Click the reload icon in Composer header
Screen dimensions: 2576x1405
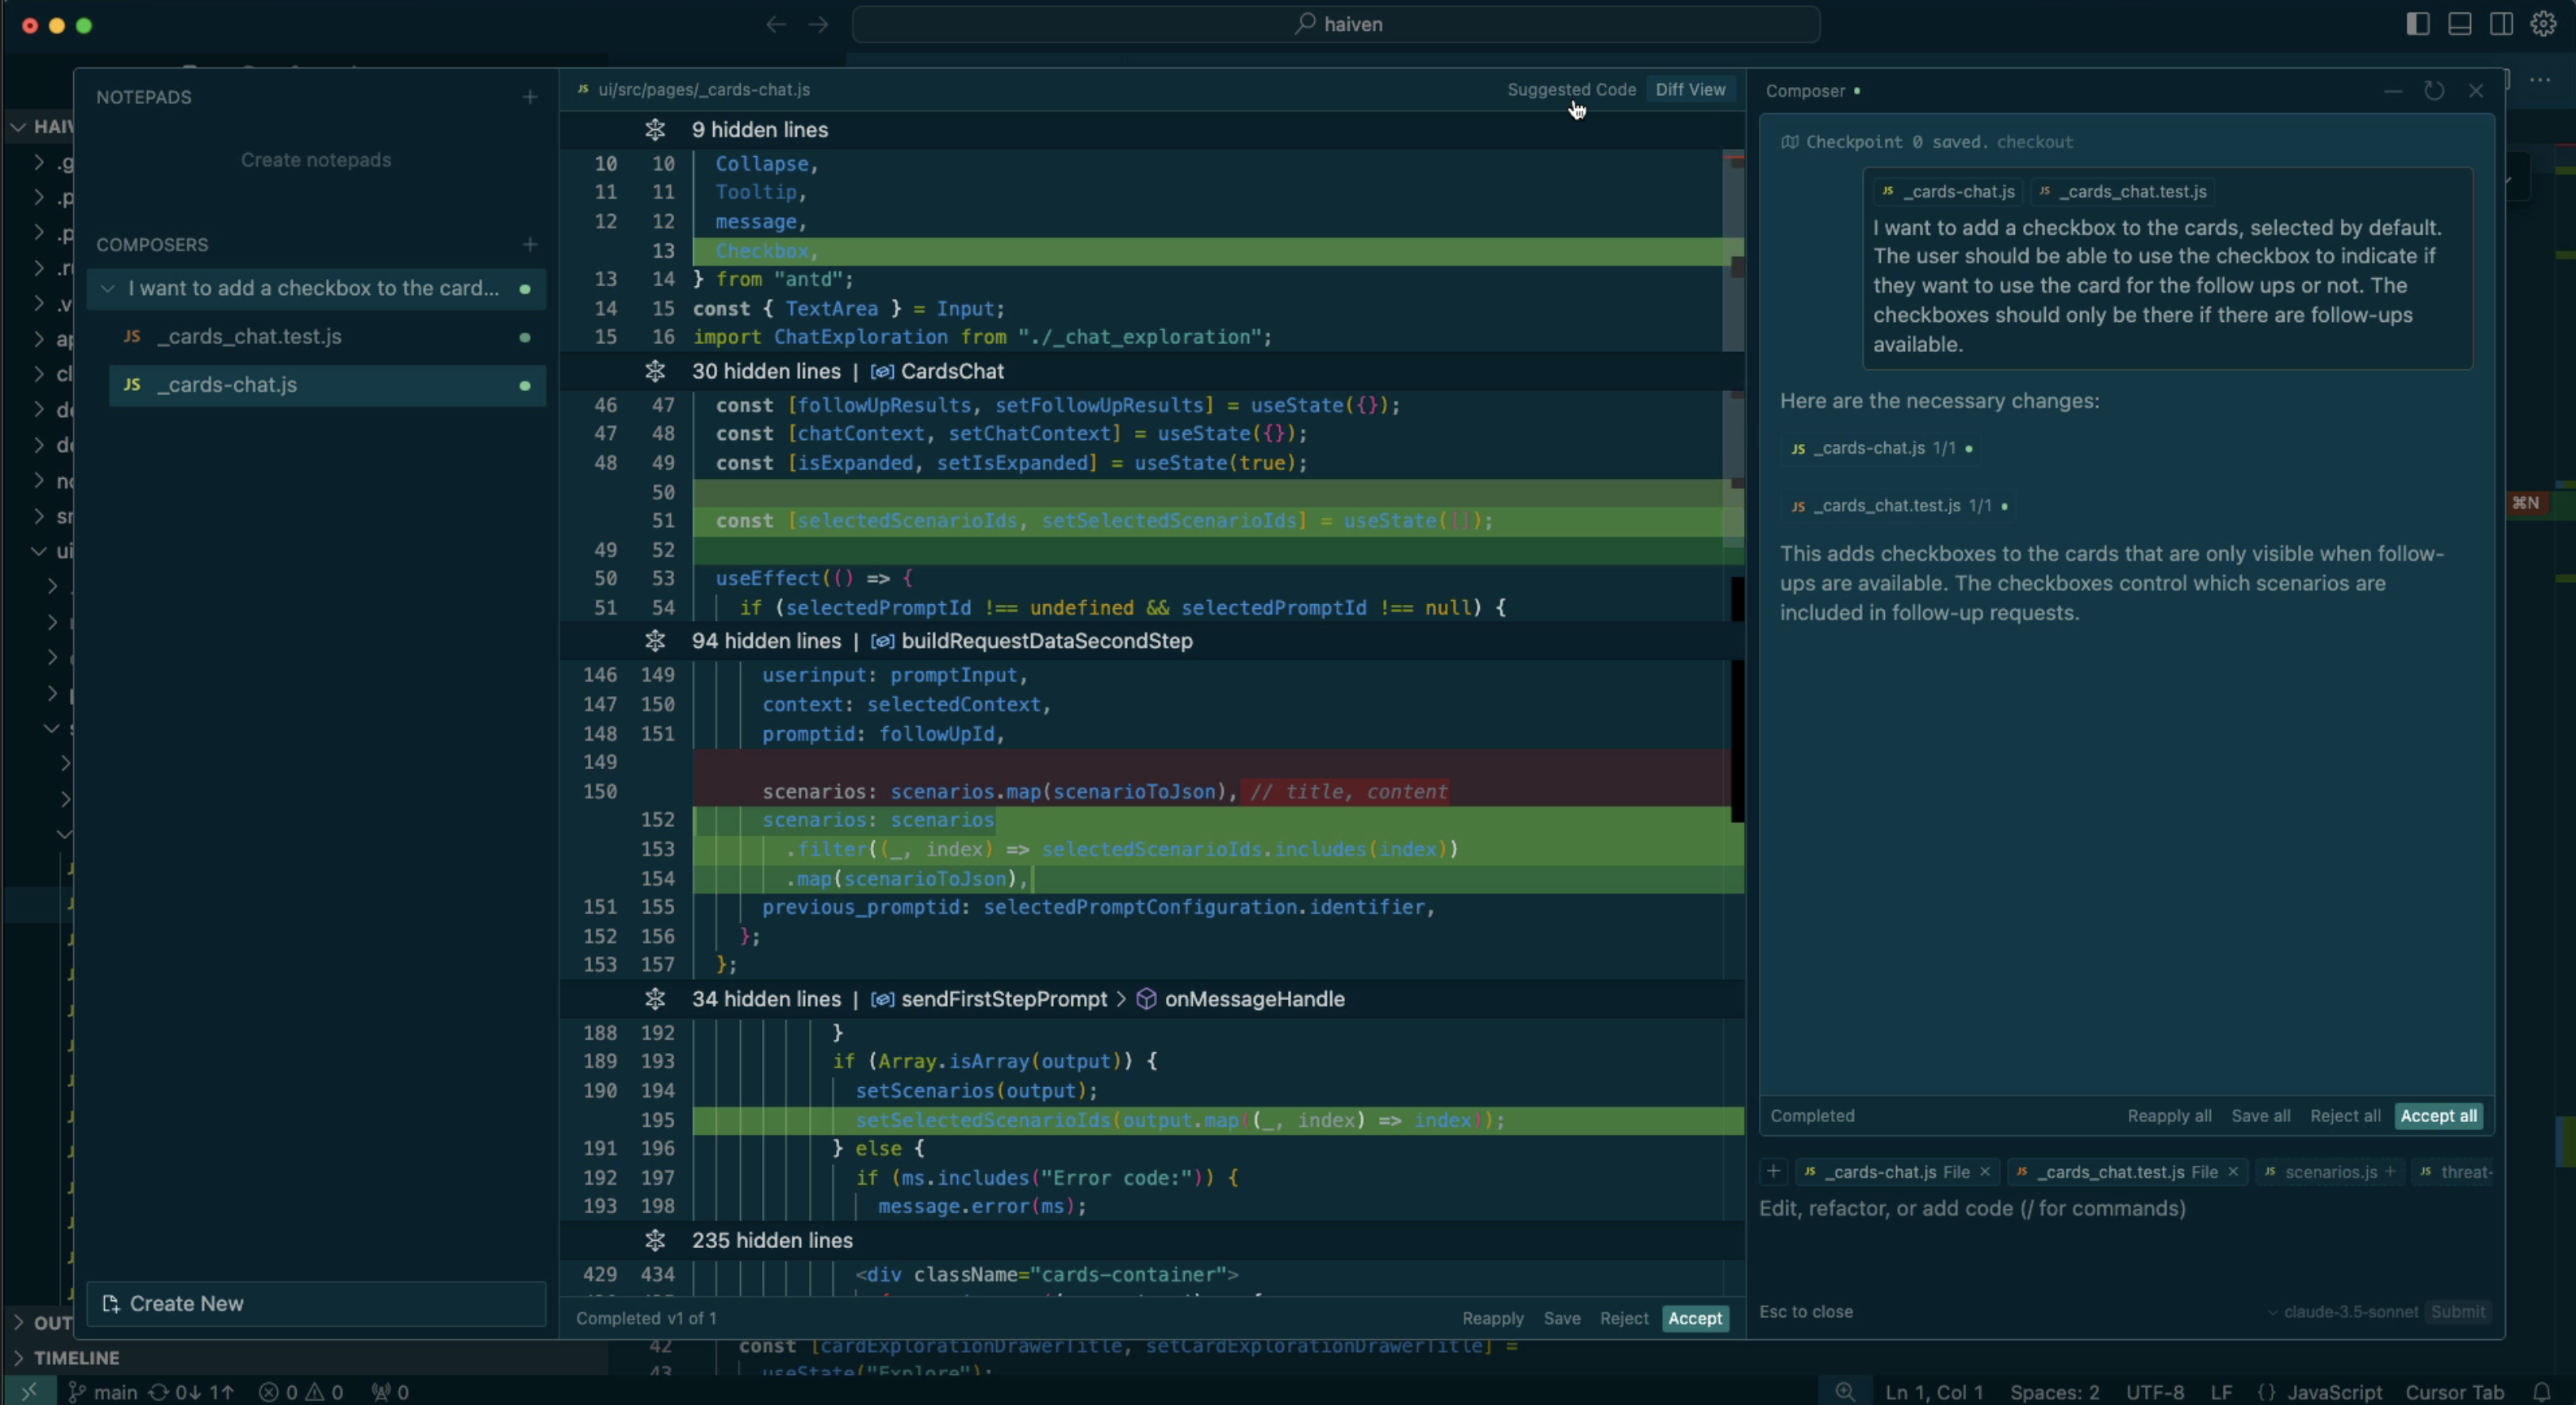[x=2434, y=91]
